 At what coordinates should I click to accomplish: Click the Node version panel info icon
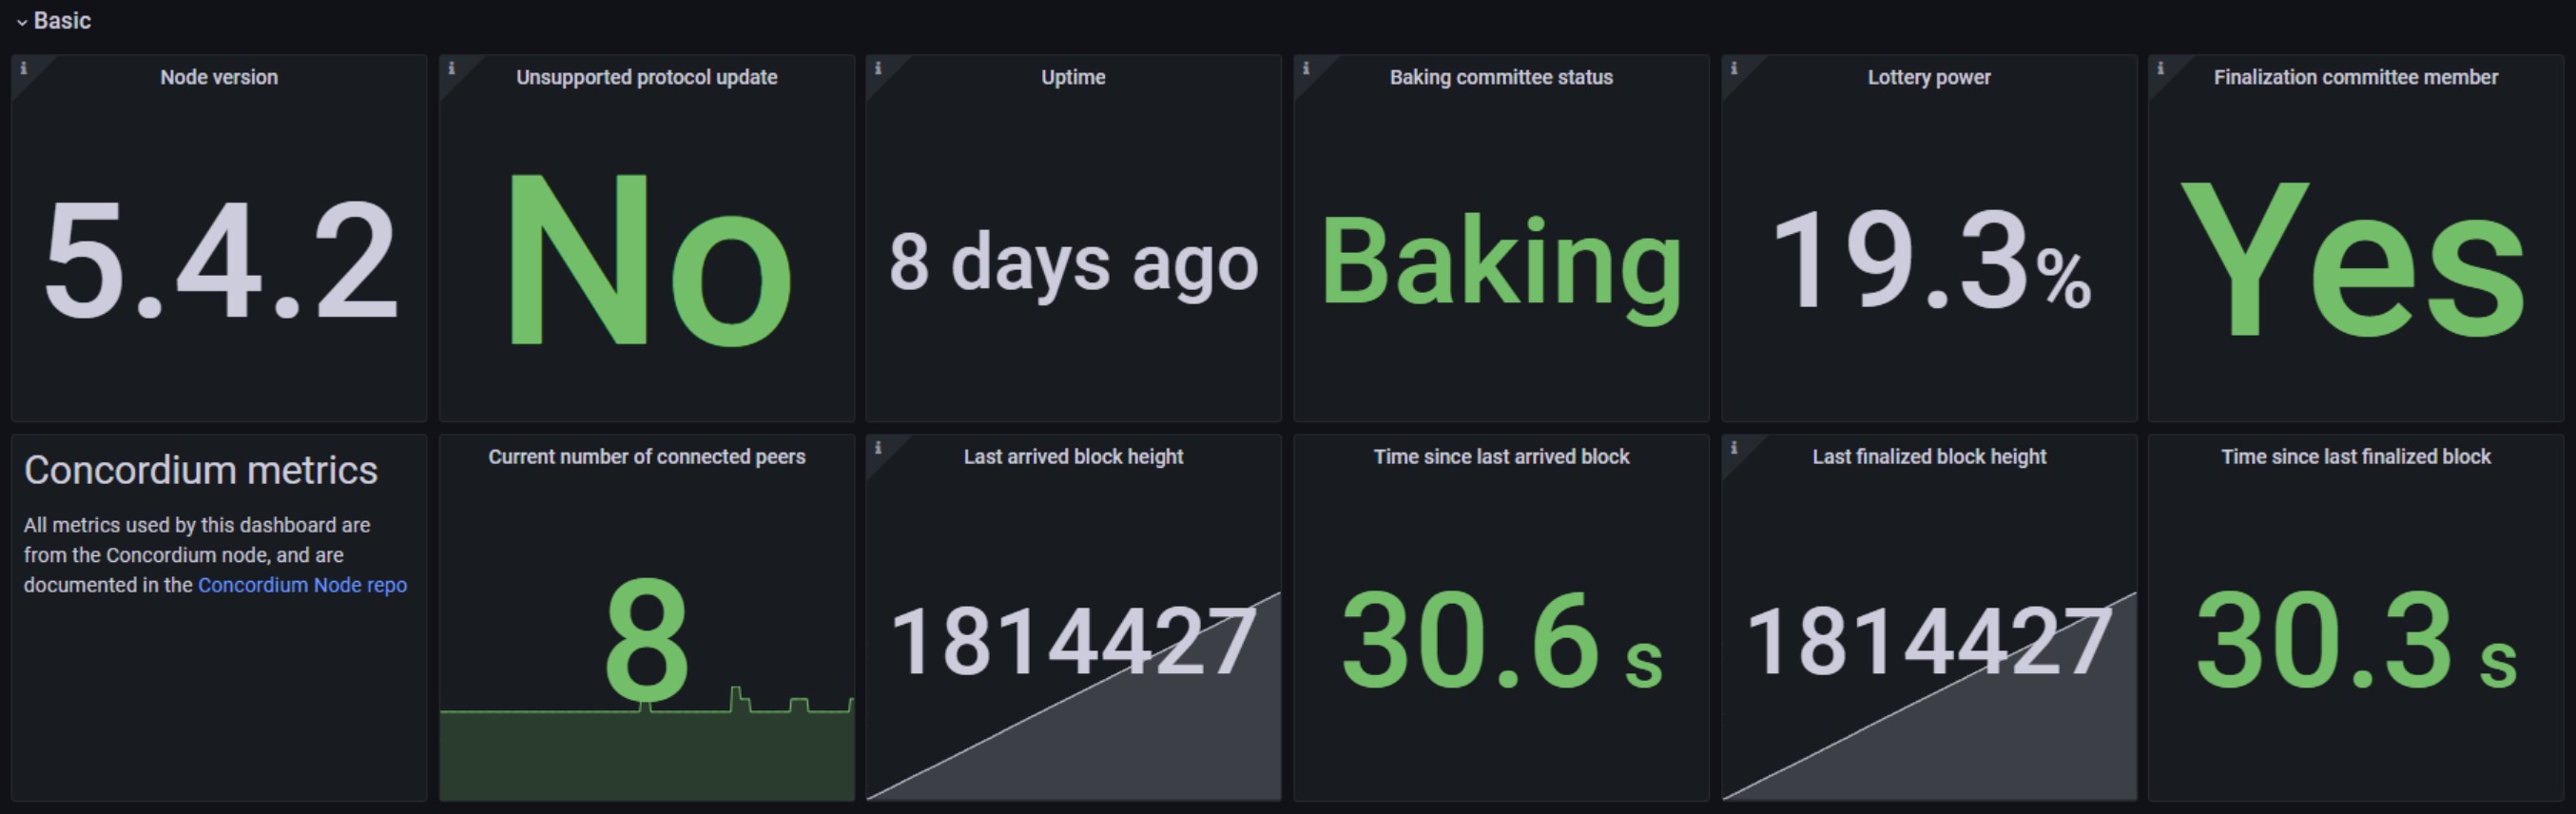[x=24, y=68]
